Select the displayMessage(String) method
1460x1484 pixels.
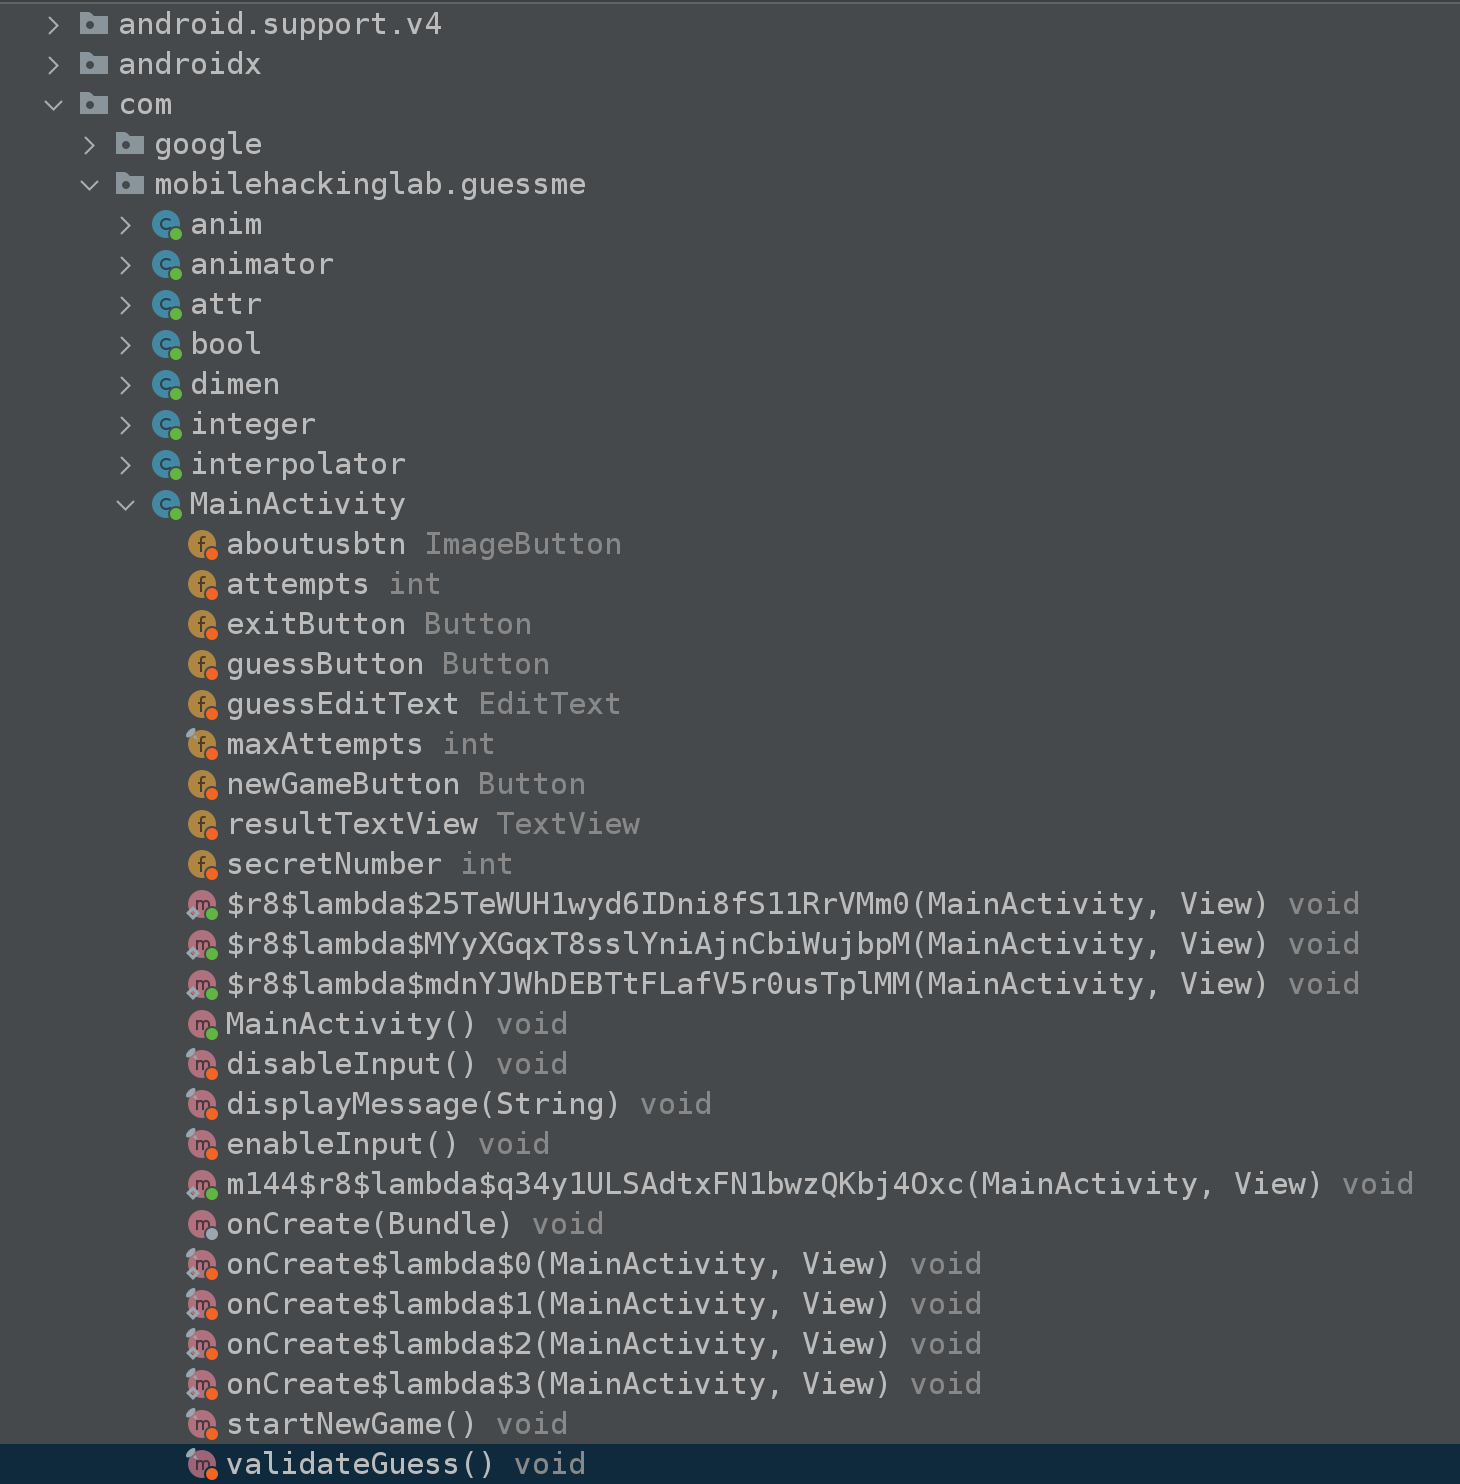coord(422,1104)
